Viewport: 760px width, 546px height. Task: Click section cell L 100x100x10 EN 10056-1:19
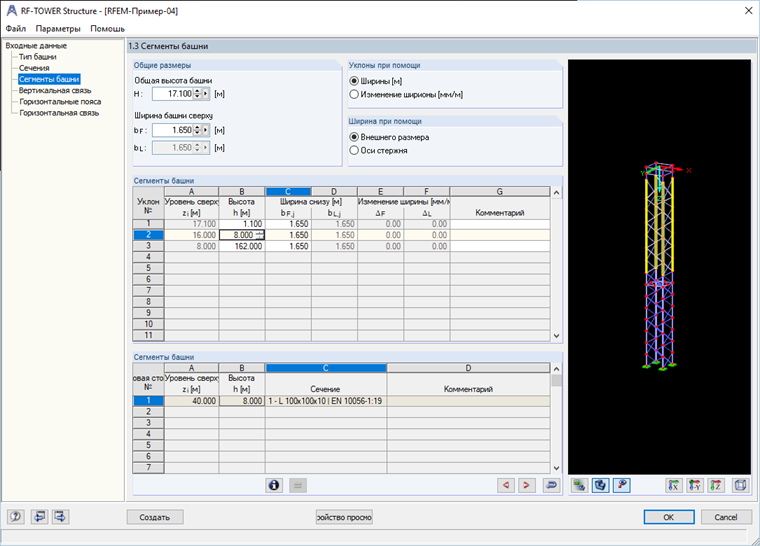(x=326, y=401)
